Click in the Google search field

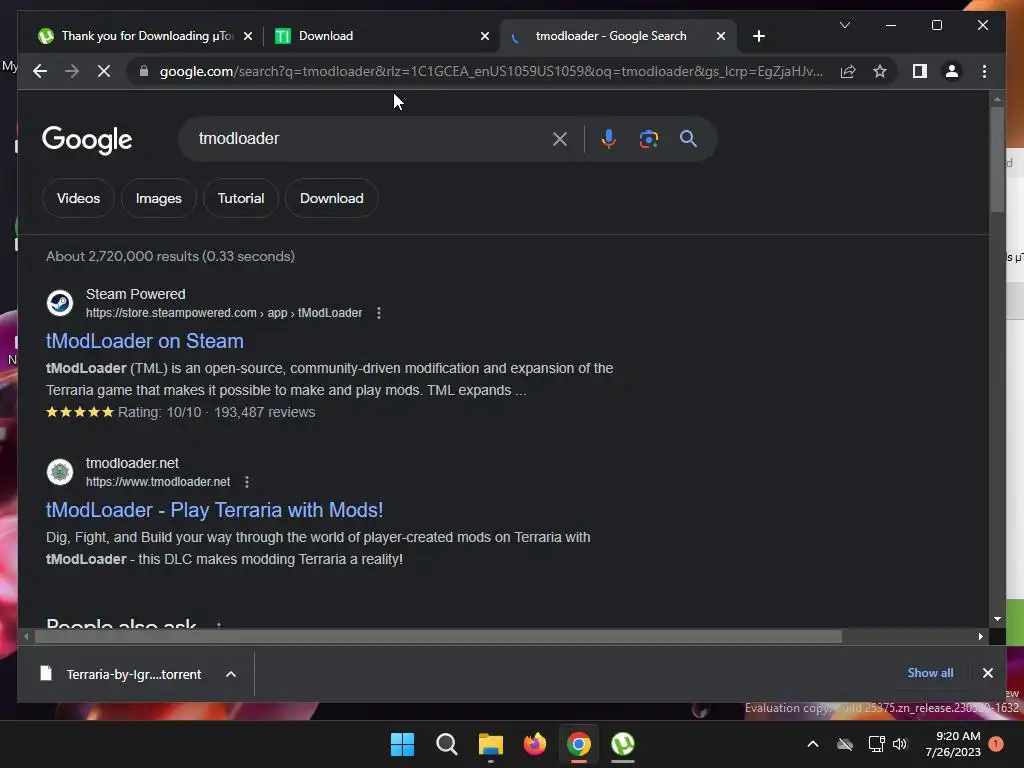[x=369, y=138]
